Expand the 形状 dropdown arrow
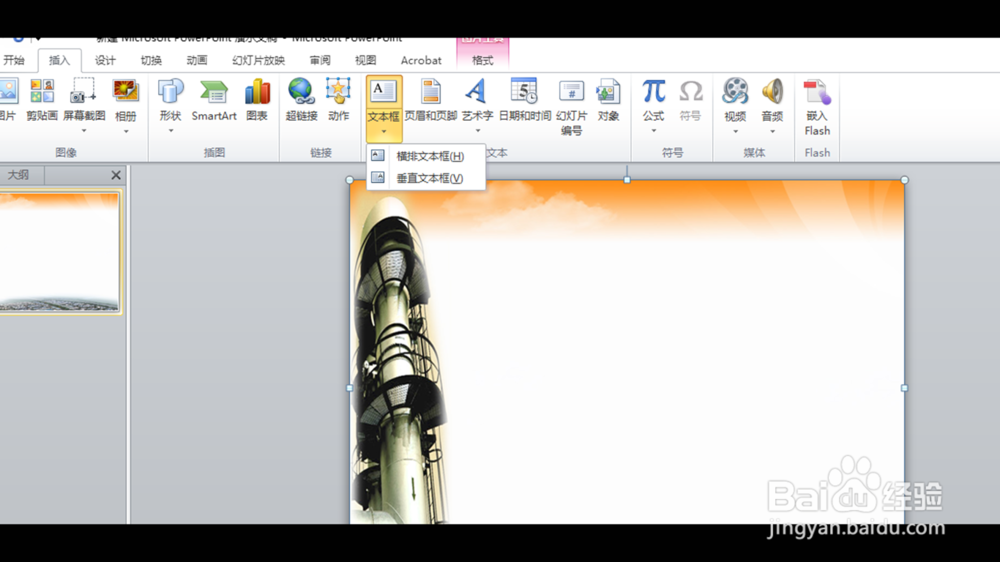This screenshot has height=562, width=1000. [170, 131]
